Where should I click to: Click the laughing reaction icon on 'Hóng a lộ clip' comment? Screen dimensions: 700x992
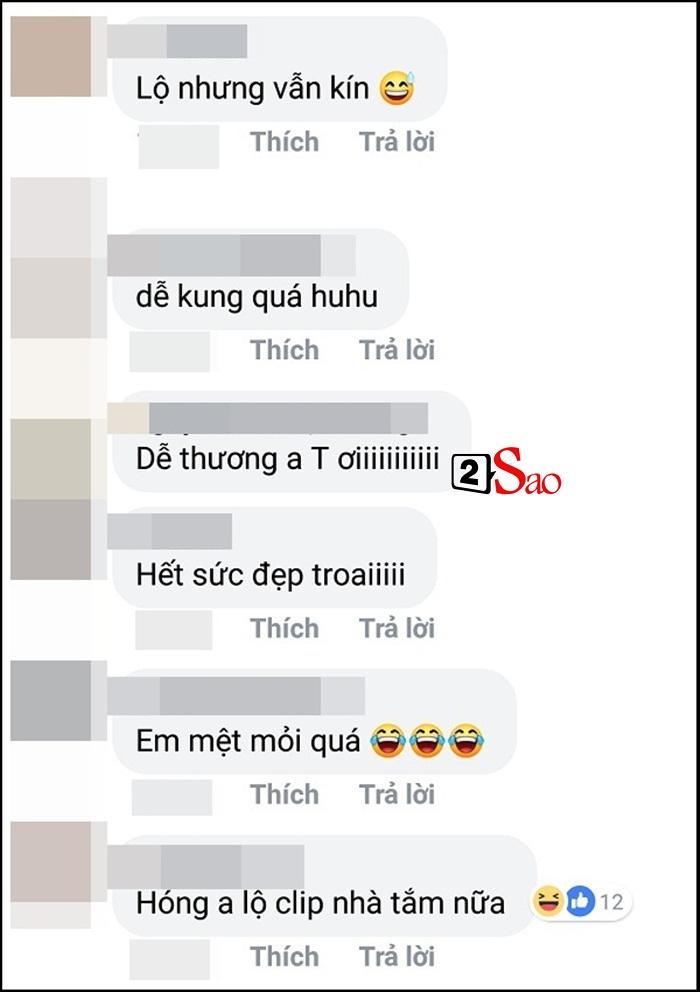tap(548, 901)
